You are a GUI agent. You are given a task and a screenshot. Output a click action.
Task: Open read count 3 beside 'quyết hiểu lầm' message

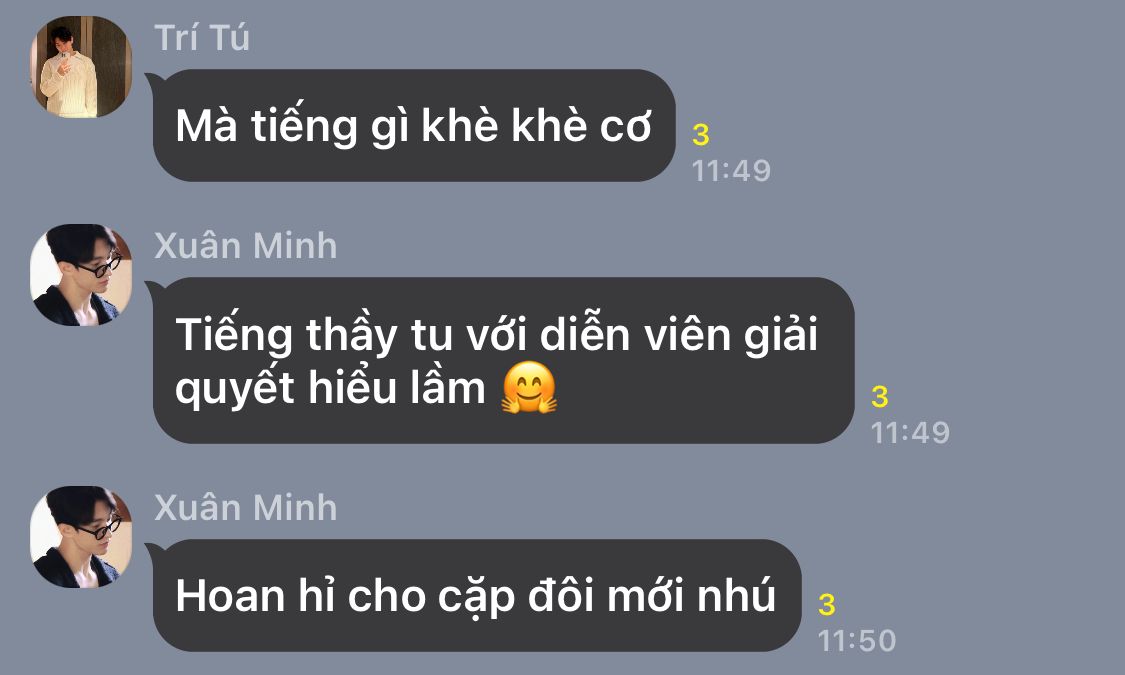(x=880, y=397)
